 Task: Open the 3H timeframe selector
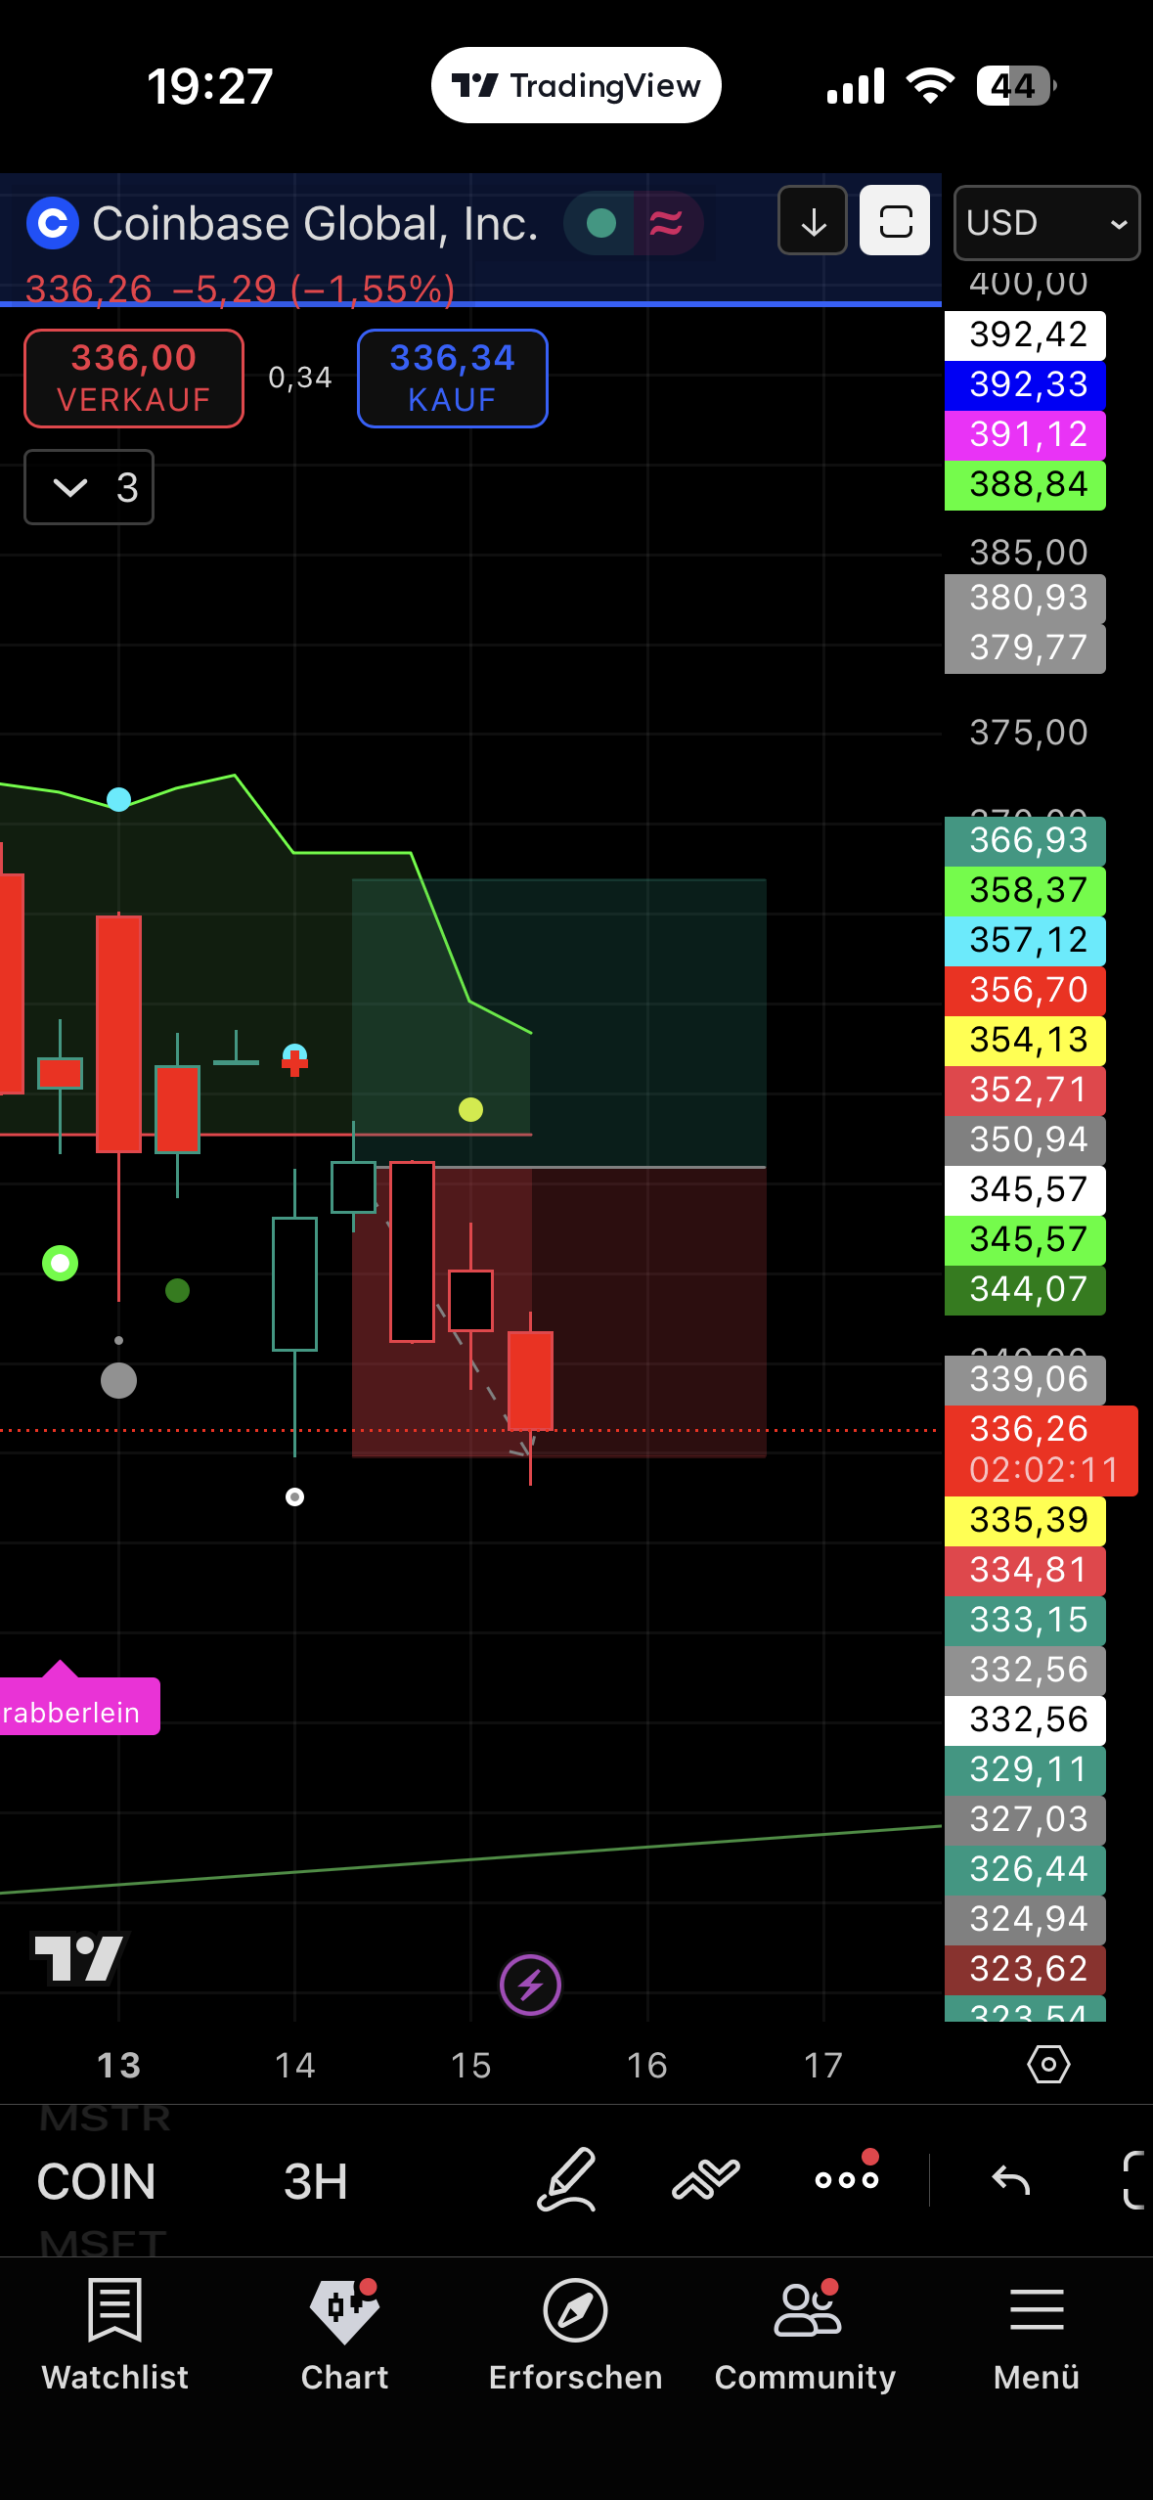point(315,2181)
